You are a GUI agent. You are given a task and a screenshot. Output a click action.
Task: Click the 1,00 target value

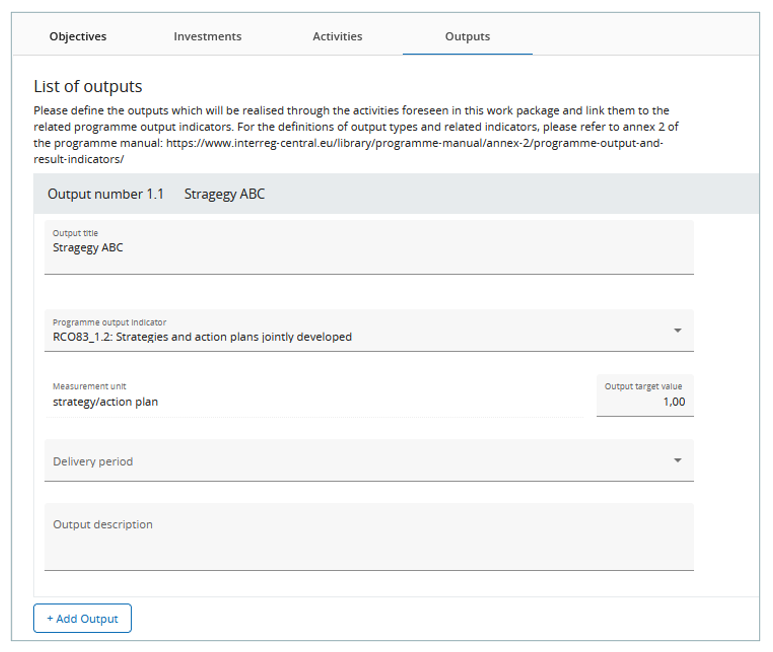tap(674, 402)
